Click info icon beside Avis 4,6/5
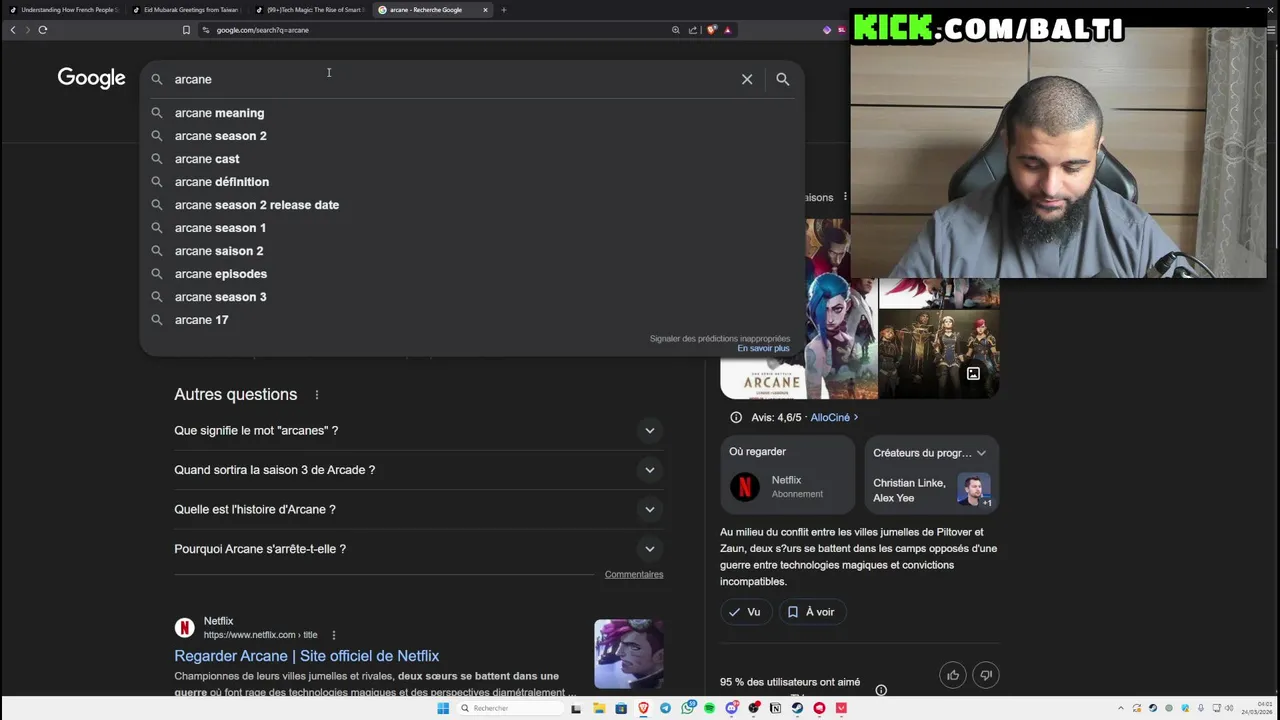1280x720 pixels. [736, 417]
